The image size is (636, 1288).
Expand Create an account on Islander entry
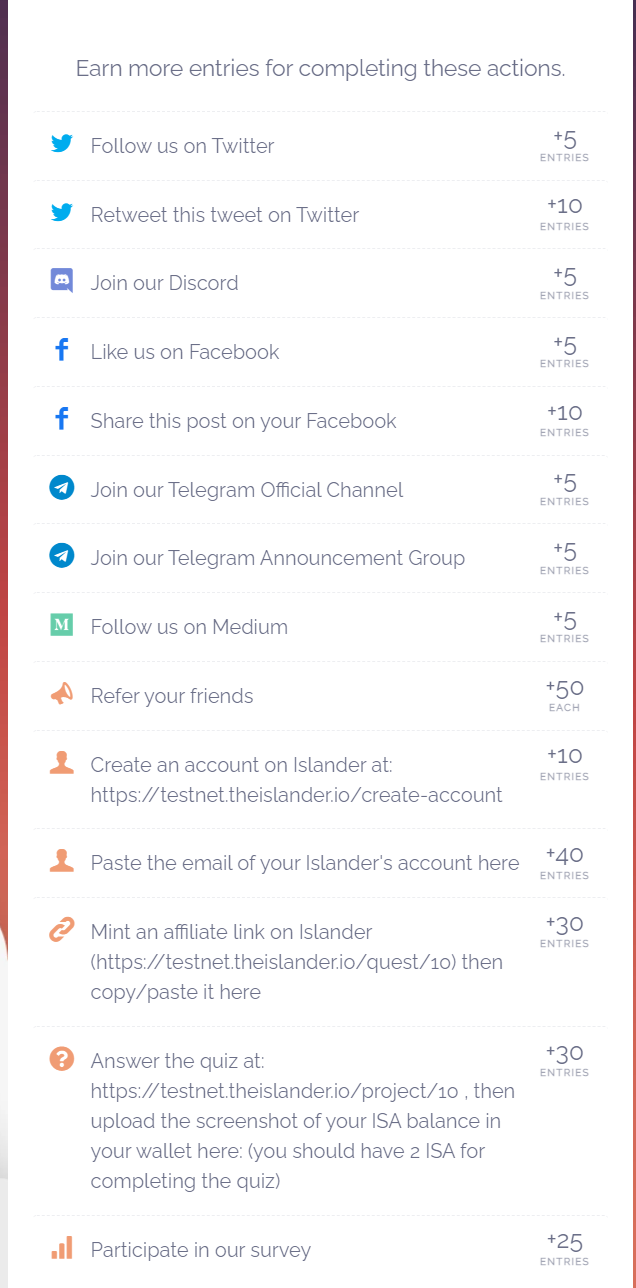(296, 780)
